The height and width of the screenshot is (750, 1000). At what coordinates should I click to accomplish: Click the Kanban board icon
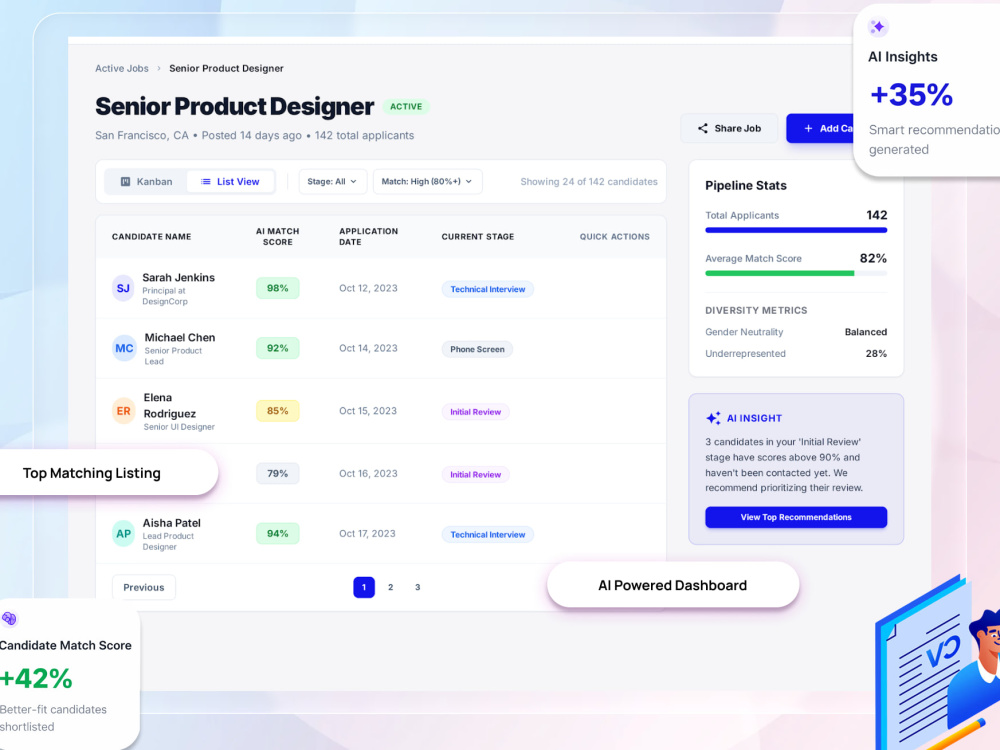(x=126, y=182)
